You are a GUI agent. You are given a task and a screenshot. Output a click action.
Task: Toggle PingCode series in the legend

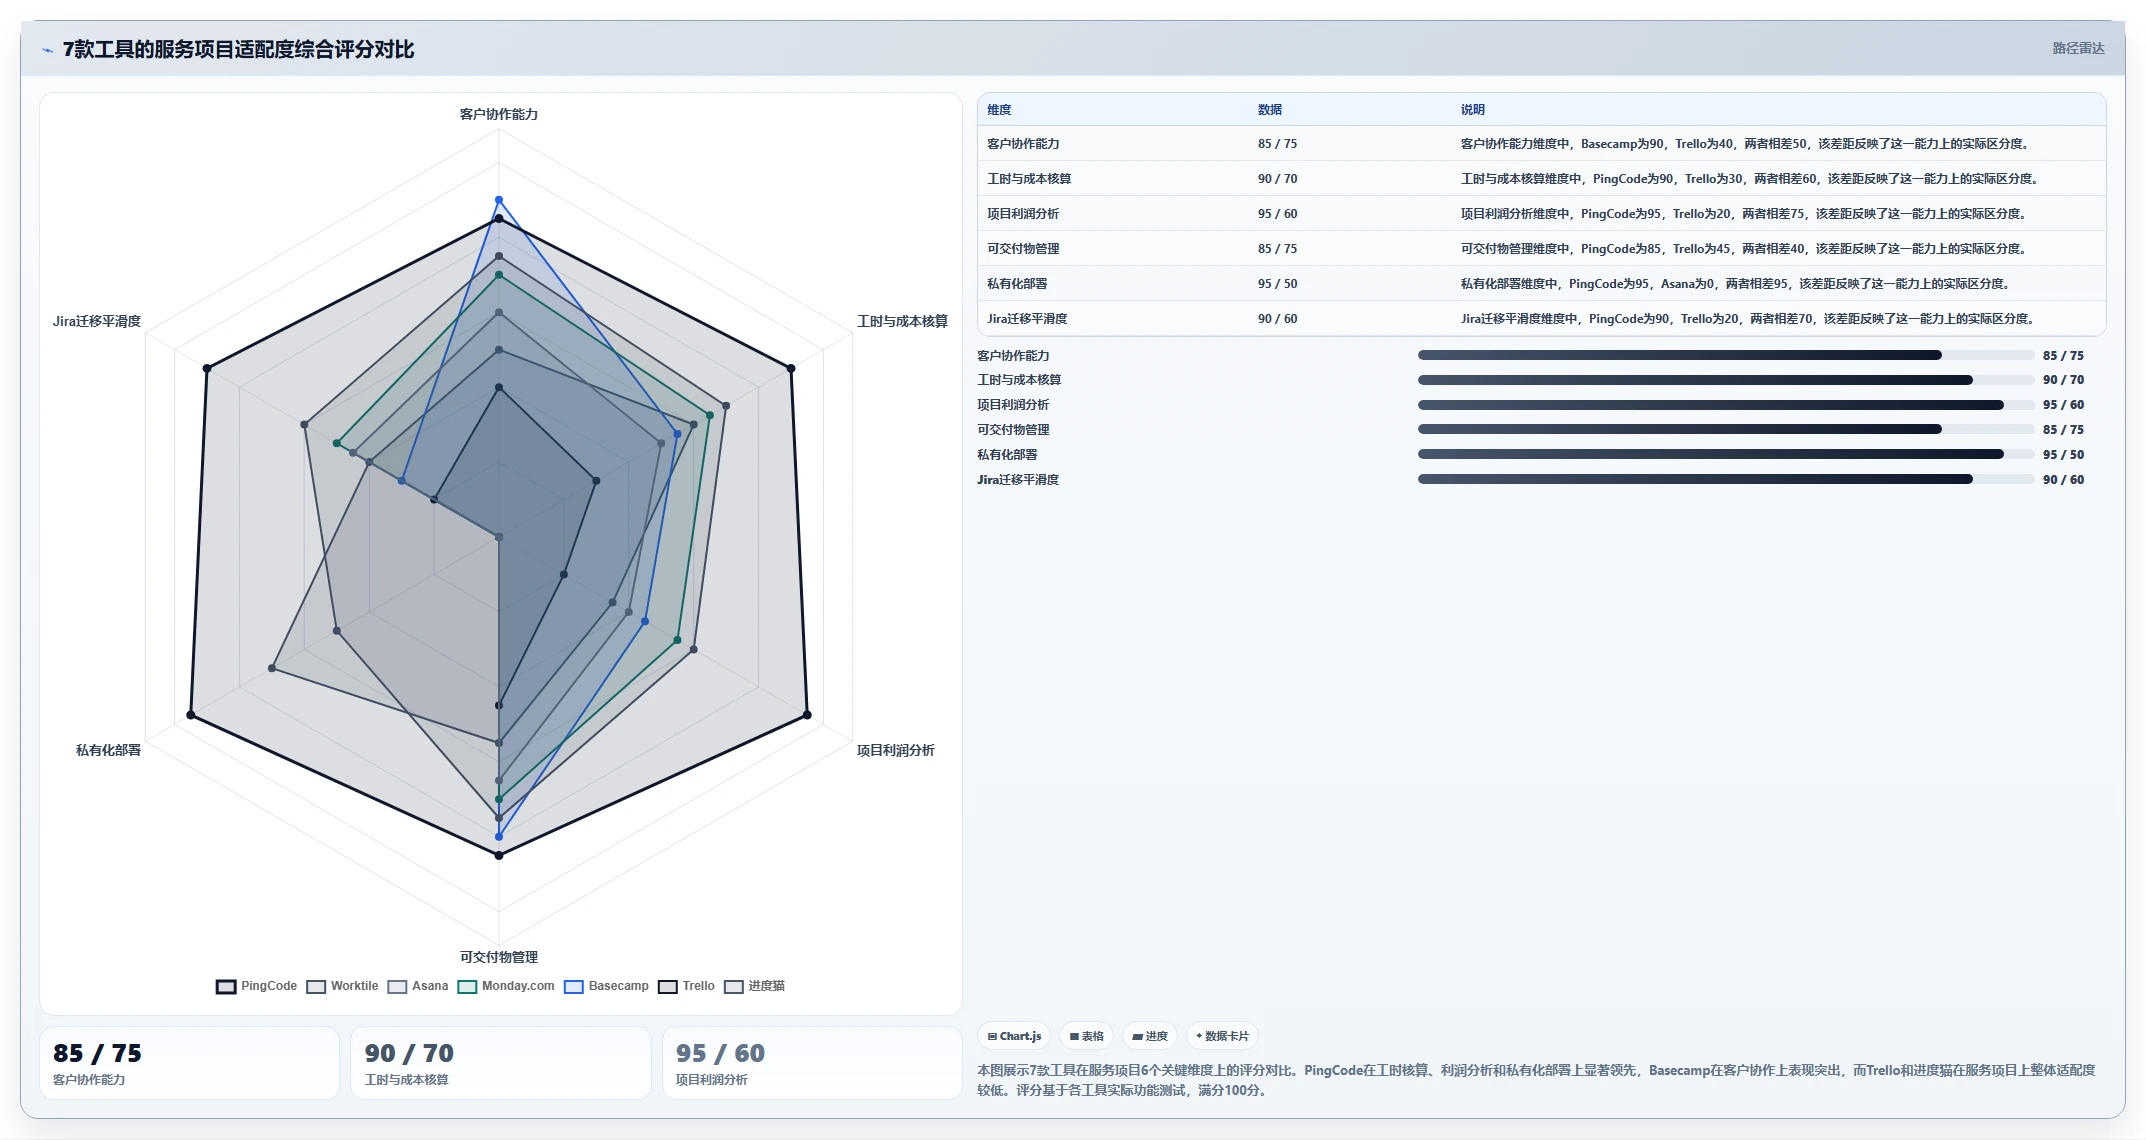point(257,986)
